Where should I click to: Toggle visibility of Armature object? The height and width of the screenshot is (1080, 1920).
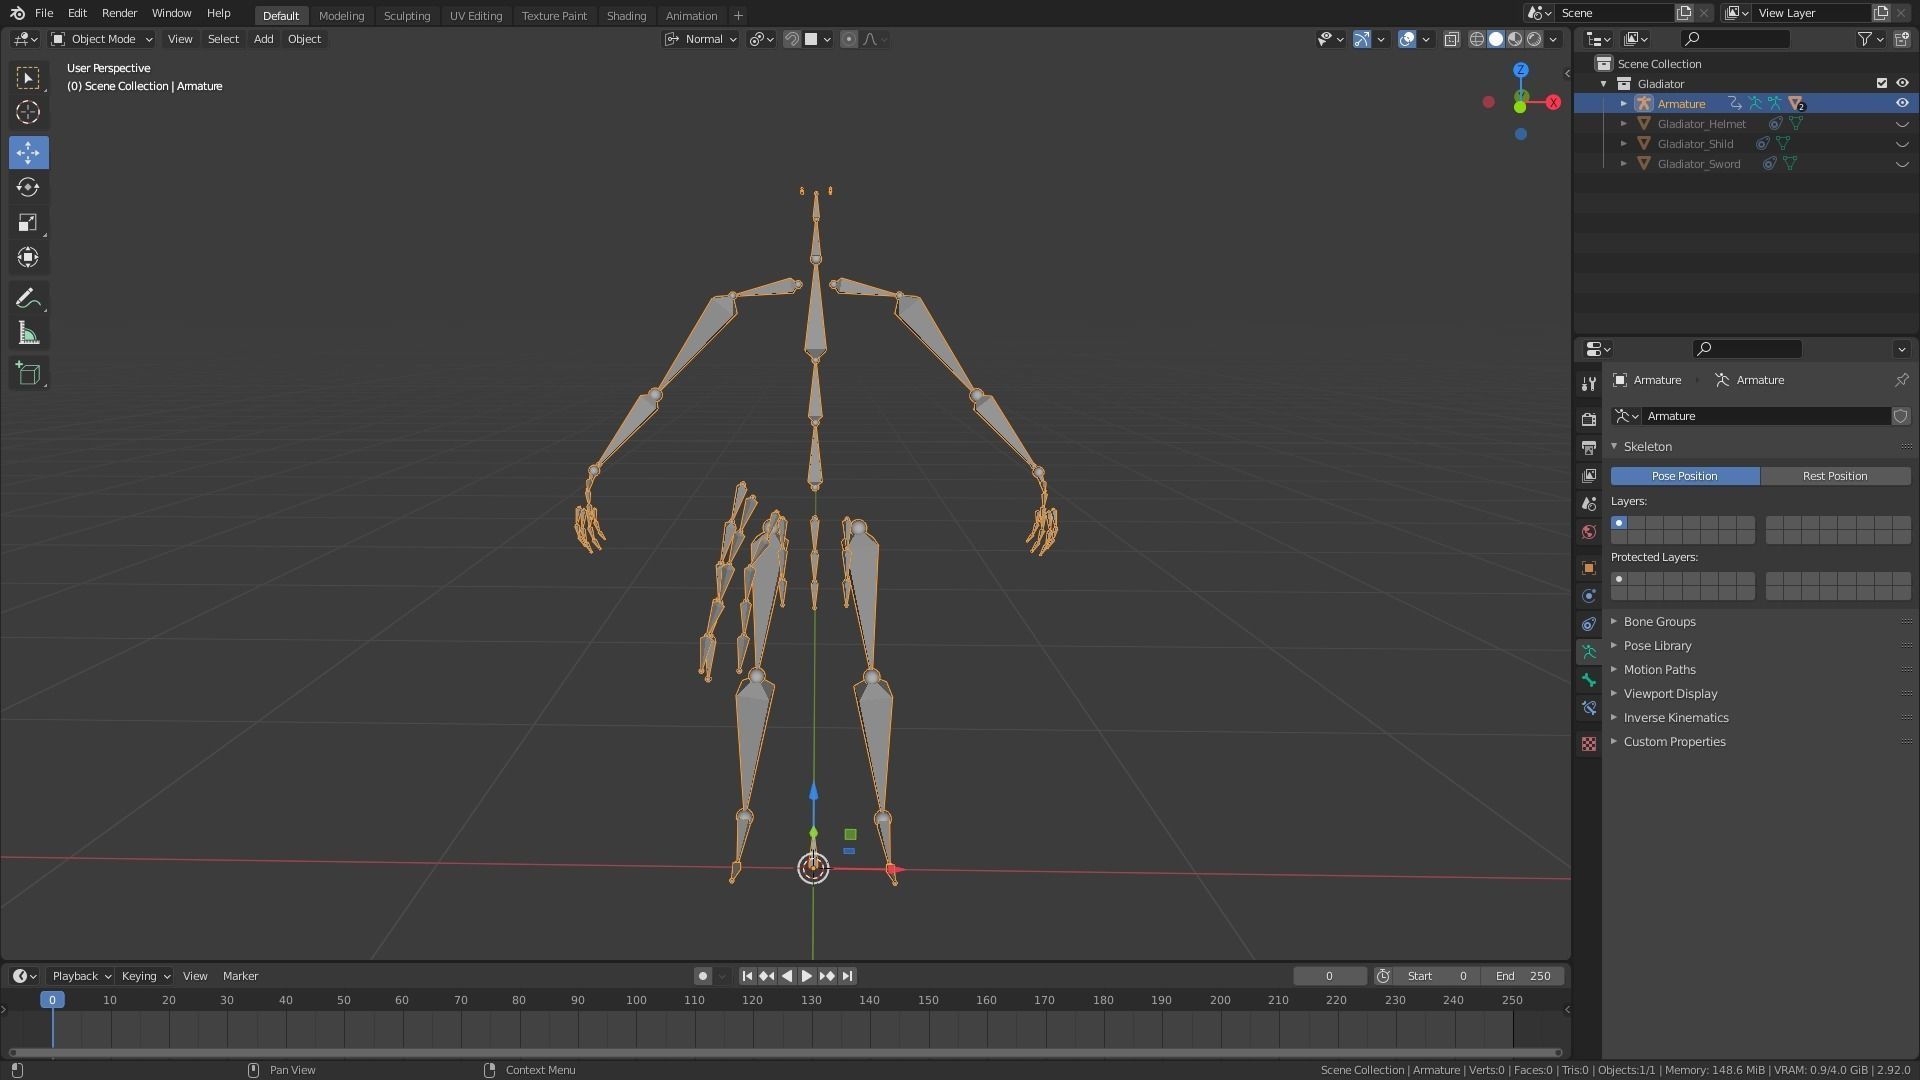[x=1901, y=103]
